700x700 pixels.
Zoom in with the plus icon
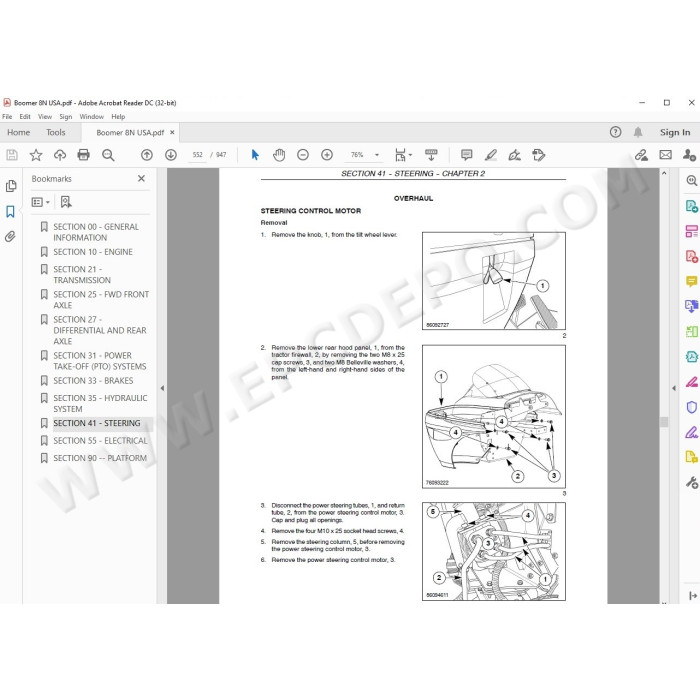327,155
